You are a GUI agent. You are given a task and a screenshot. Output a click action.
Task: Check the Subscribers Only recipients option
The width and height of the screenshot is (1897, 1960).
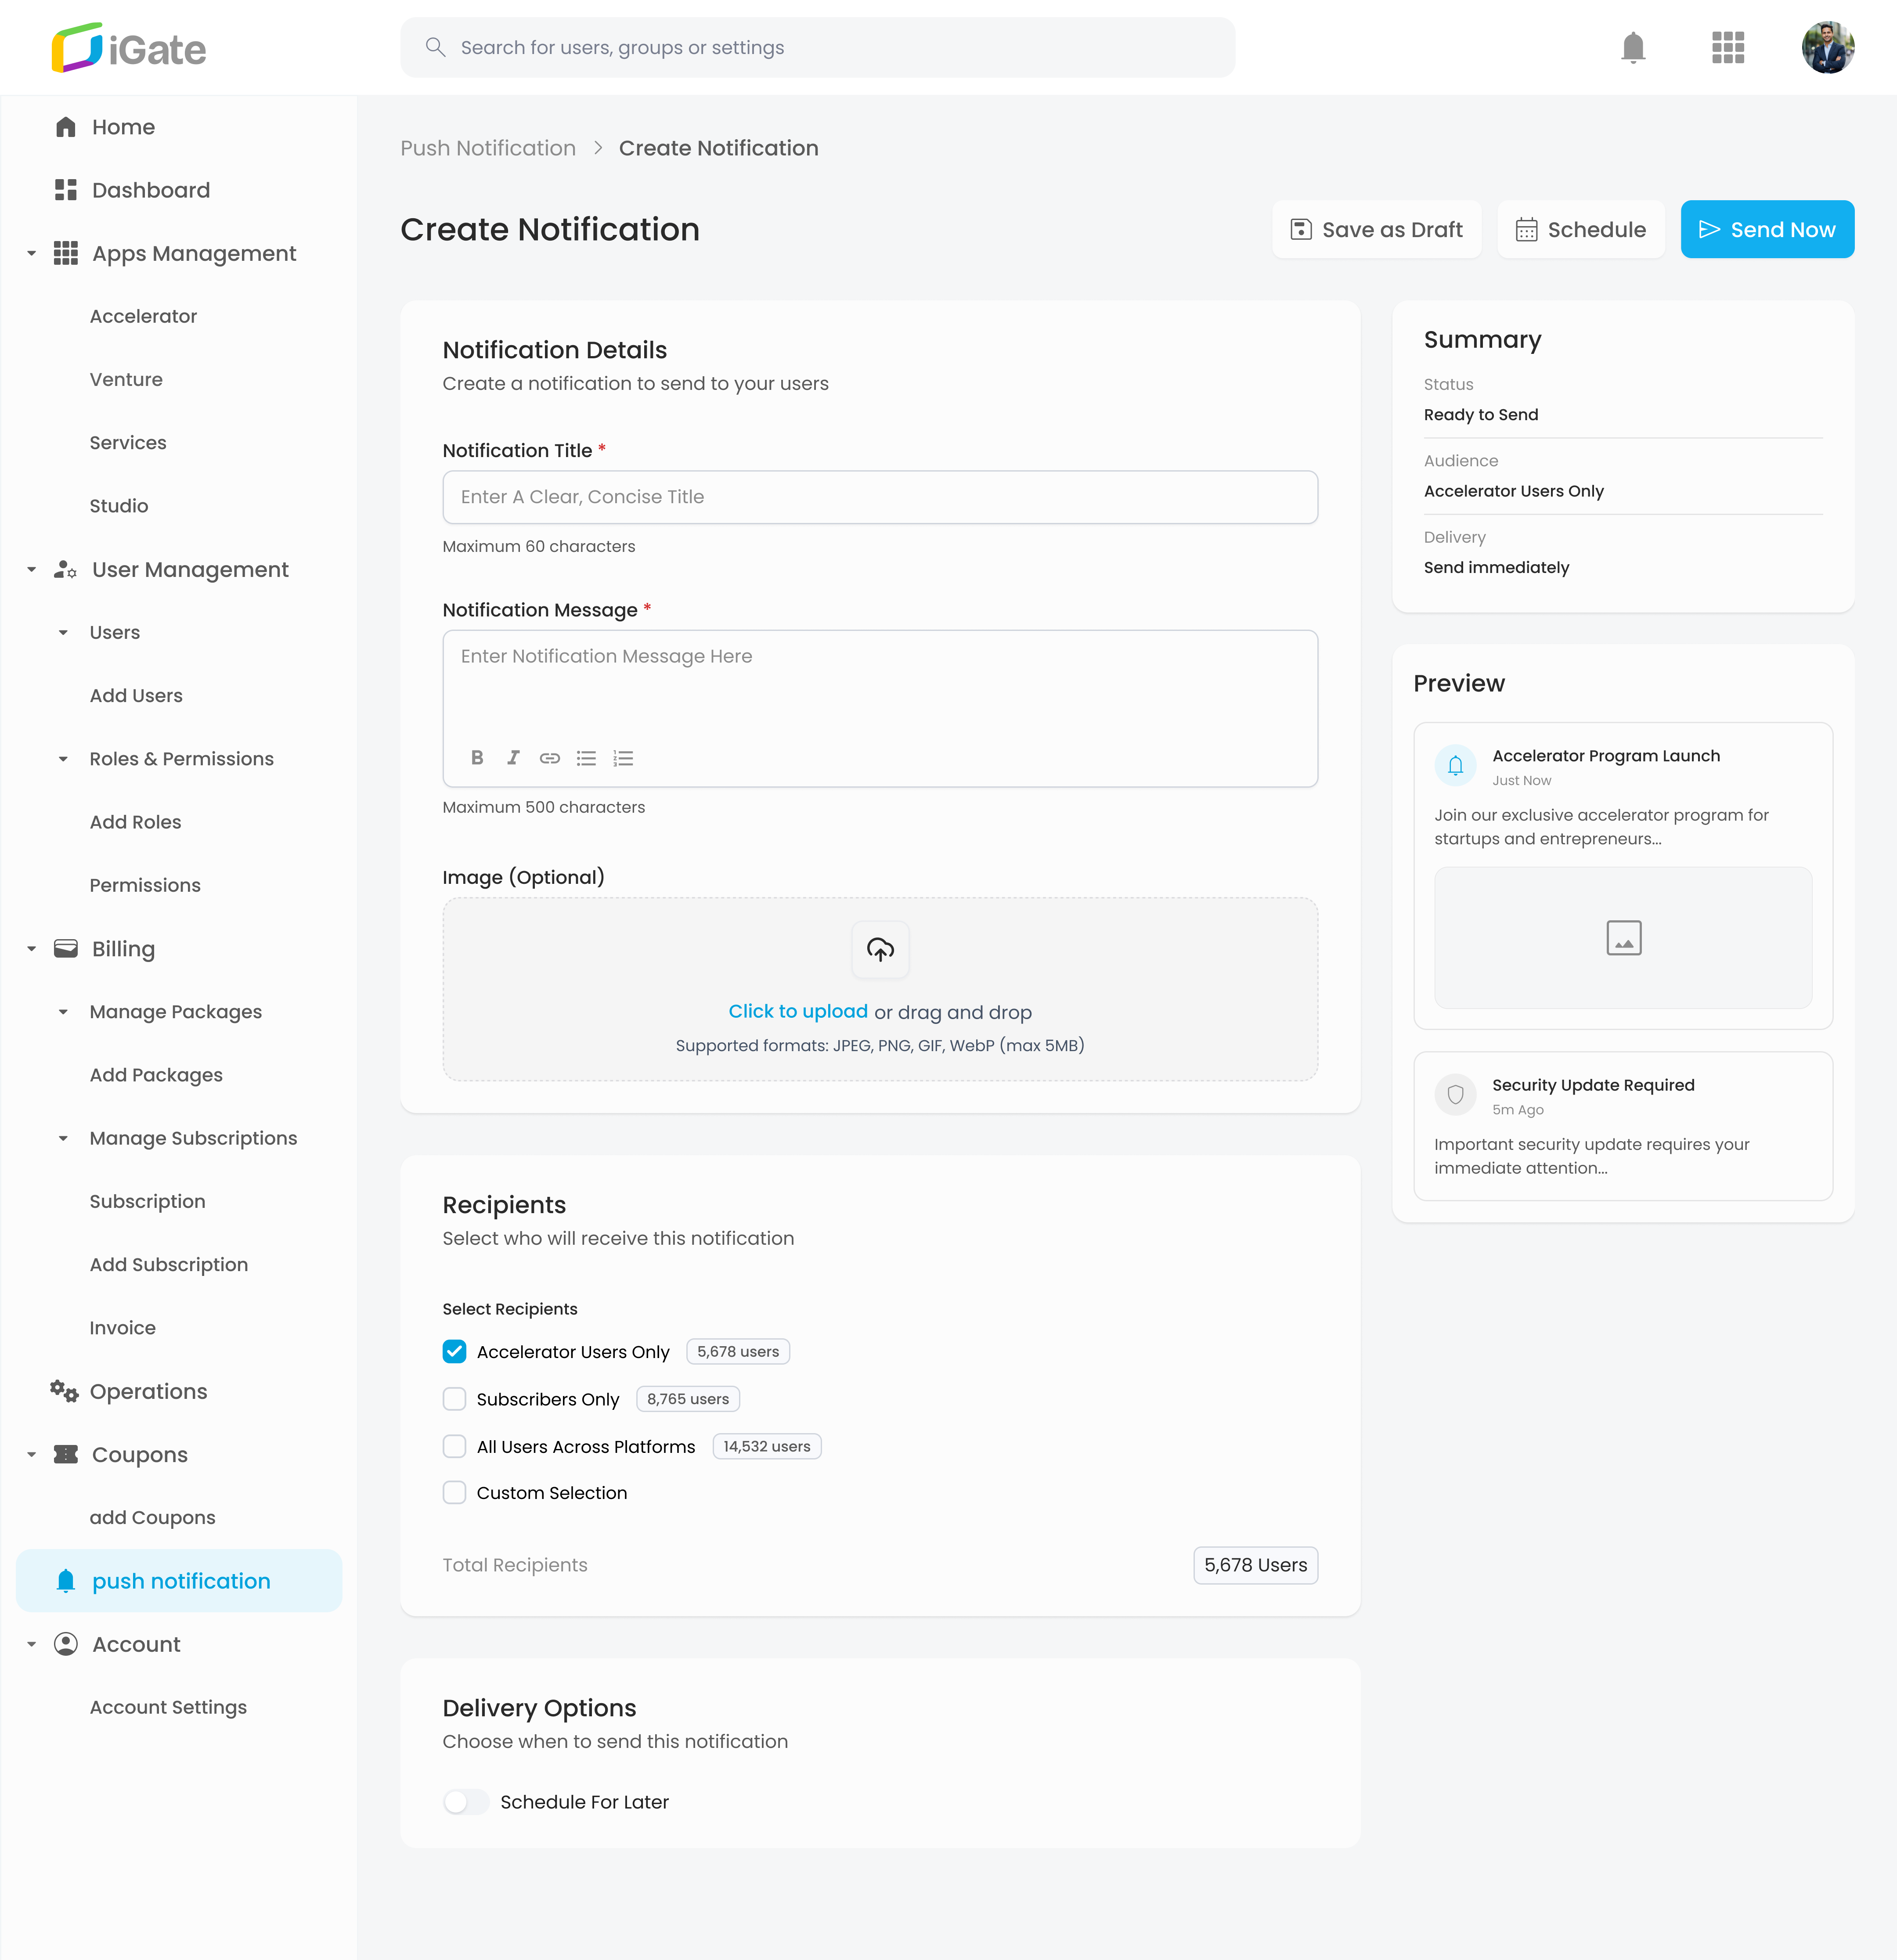pos(455,1398)
